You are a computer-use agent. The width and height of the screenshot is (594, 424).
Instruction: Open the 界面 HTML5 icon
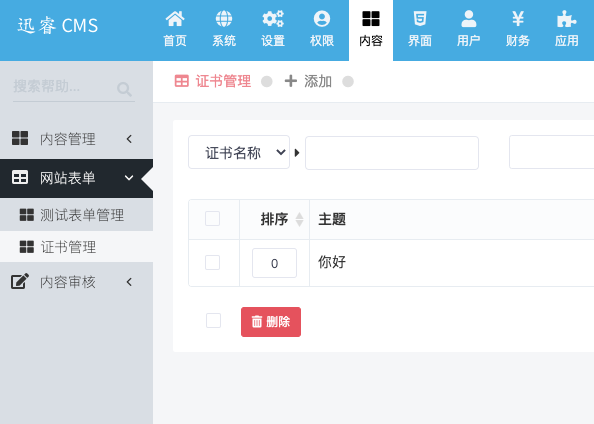(420, 19)
